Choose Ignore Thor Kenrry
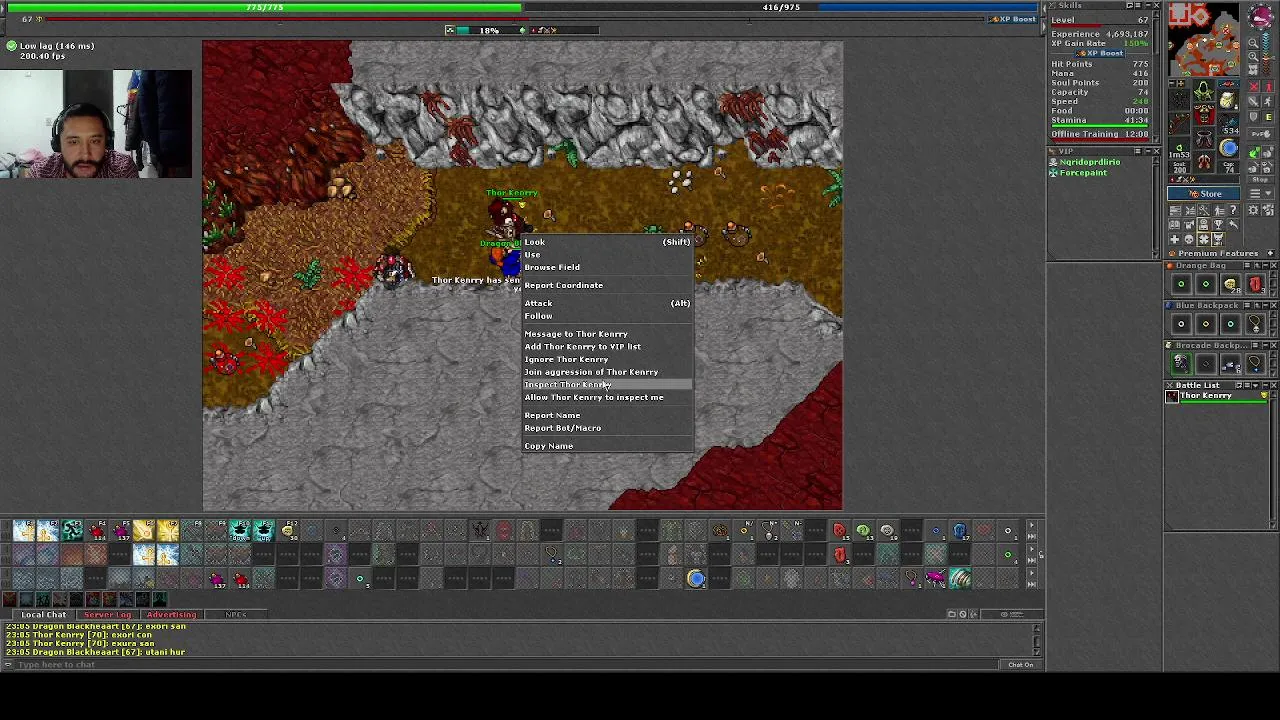This screenshot has width=1280, height=720. pyautogui.click(x=566, y=359)
